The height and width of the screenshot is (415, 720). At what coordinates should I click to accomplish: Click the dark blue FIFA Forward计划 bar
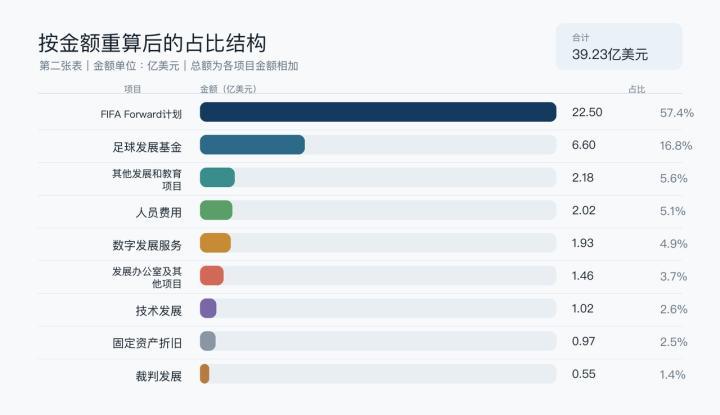tap(378, 112)
